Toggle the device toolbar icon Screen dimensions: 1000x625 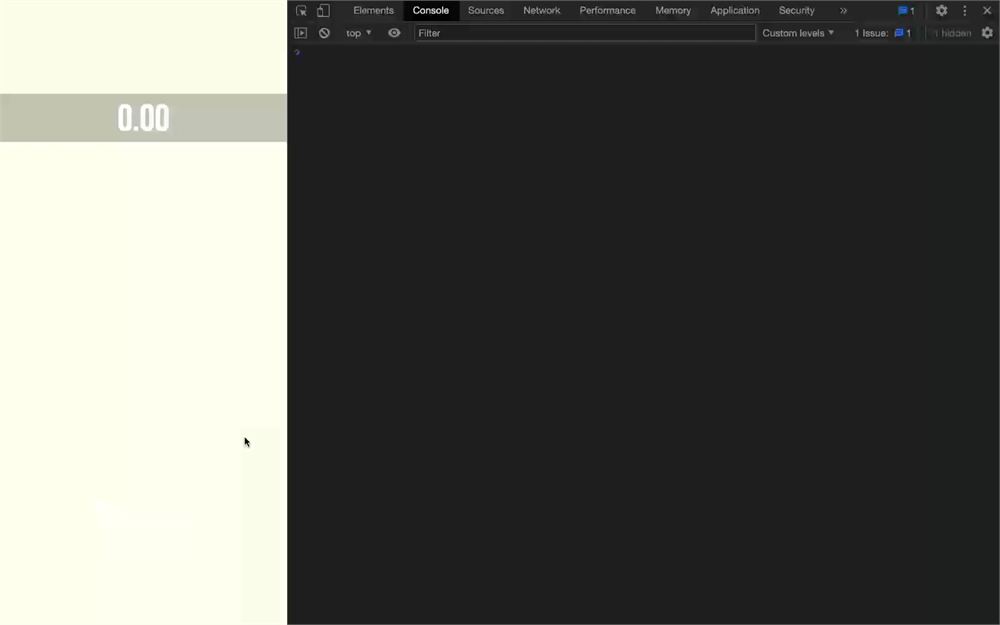coord(323,11)
